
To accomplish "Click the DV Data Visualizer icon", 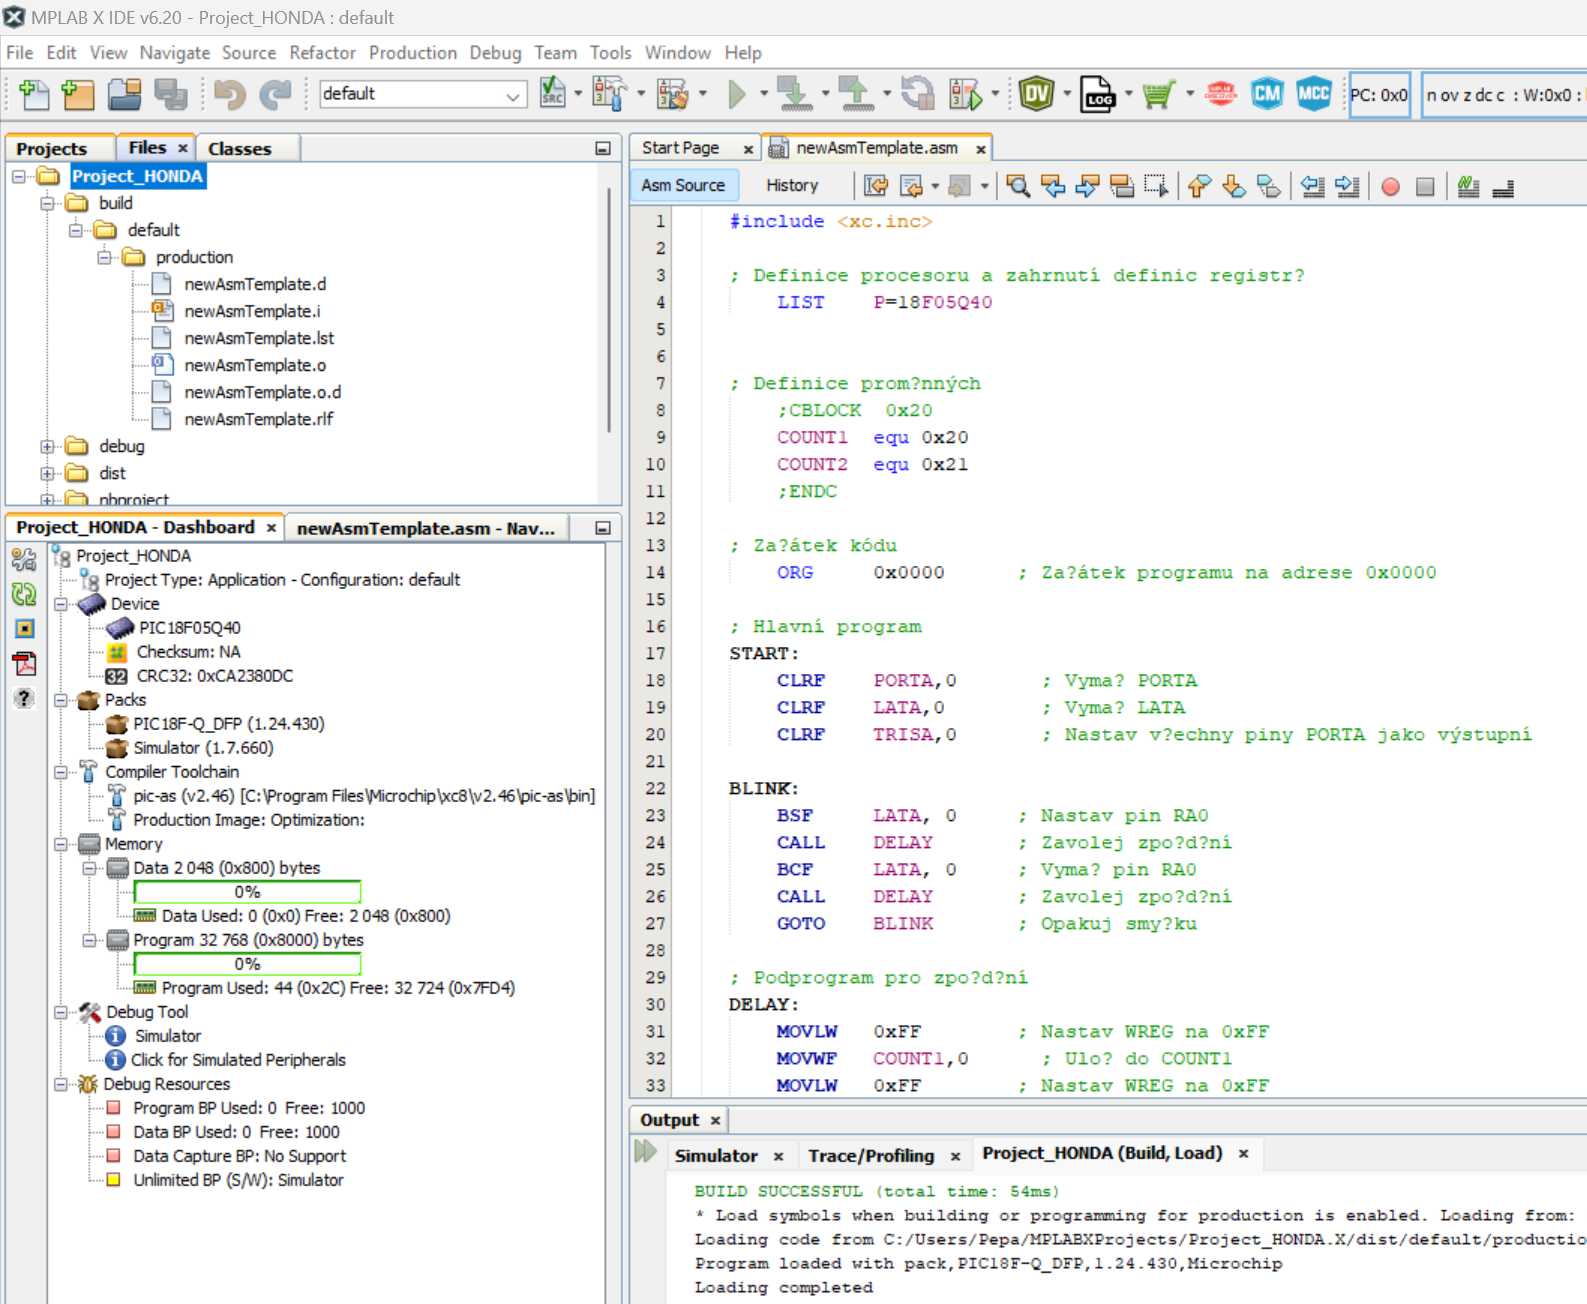I will (x=1036, y=94).
